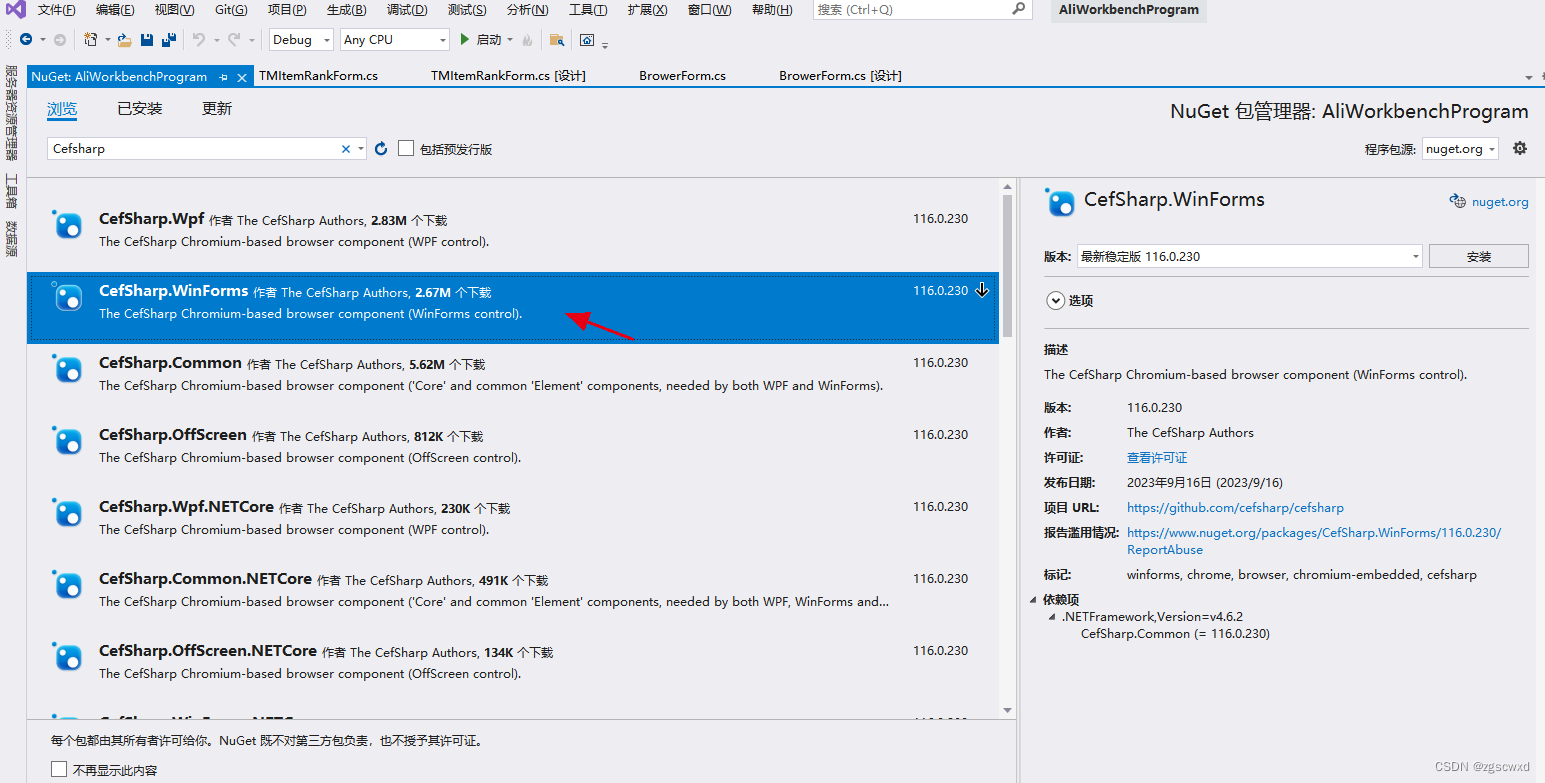This screenshot has height=783, width=1545.
Task: Click the Visual Studio logo icon
Action: 15,10
